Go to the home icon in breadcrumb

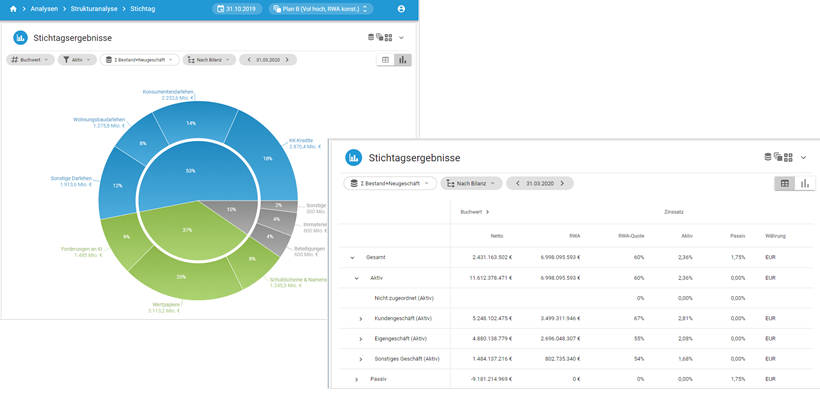pyautogui.click(x=13, y=9)
